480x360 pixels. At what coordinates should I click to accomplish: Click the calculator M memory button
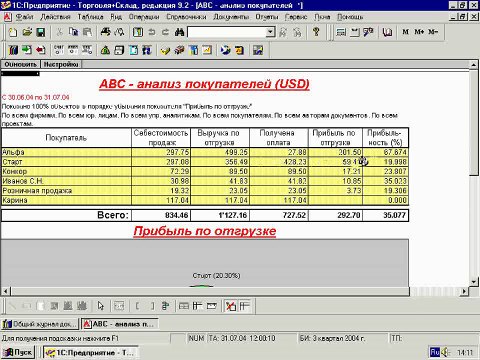[405, 32]
